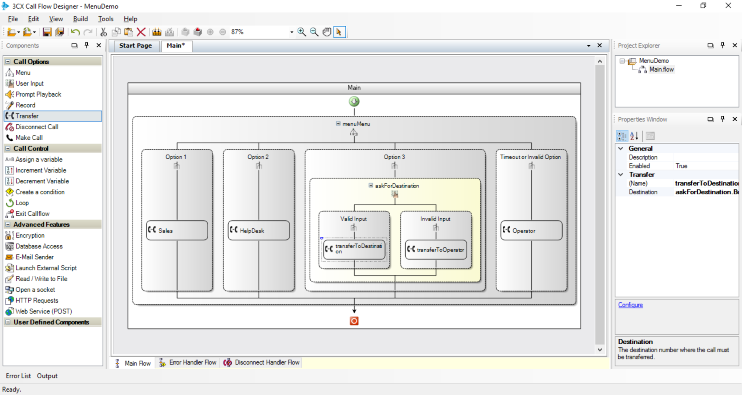Switch to the Disconnect Handler Flow tab
742x395 pixels.
261,363
